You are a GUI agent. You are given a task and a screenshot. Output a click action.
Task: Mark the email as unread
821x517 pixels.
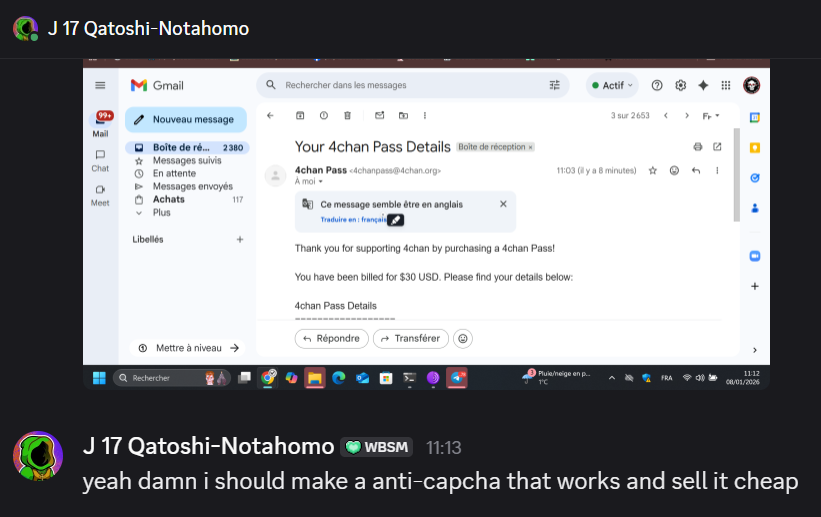tap(380, 115)
